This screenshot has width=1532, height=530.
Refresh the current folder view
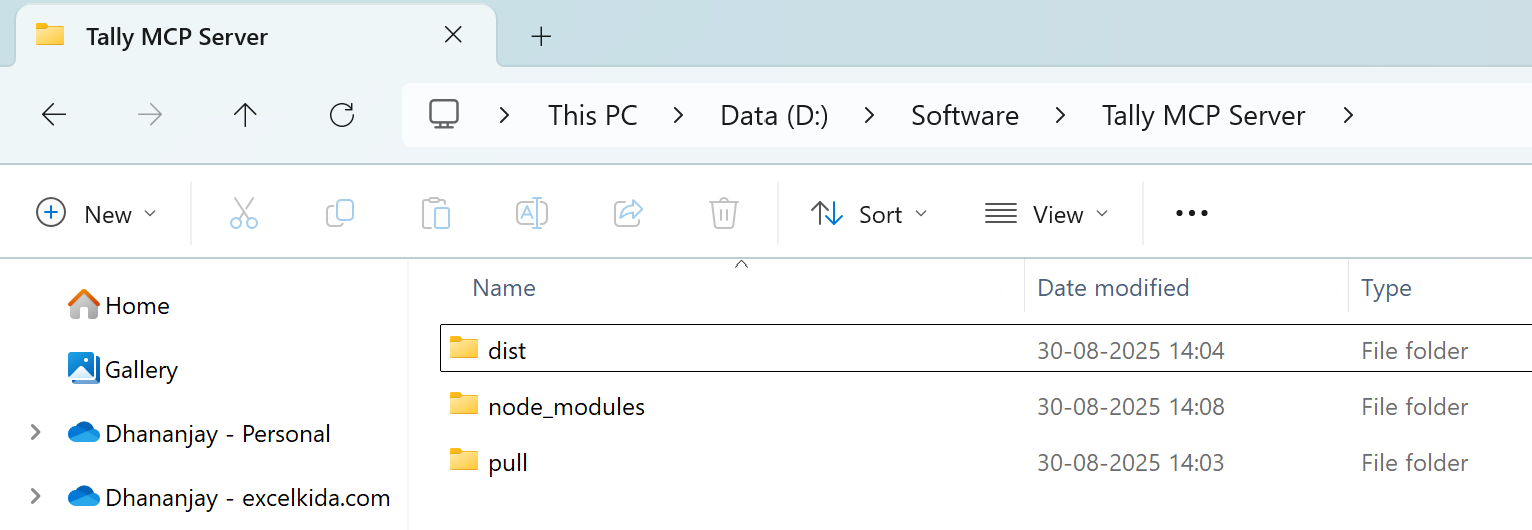[342, 115]
